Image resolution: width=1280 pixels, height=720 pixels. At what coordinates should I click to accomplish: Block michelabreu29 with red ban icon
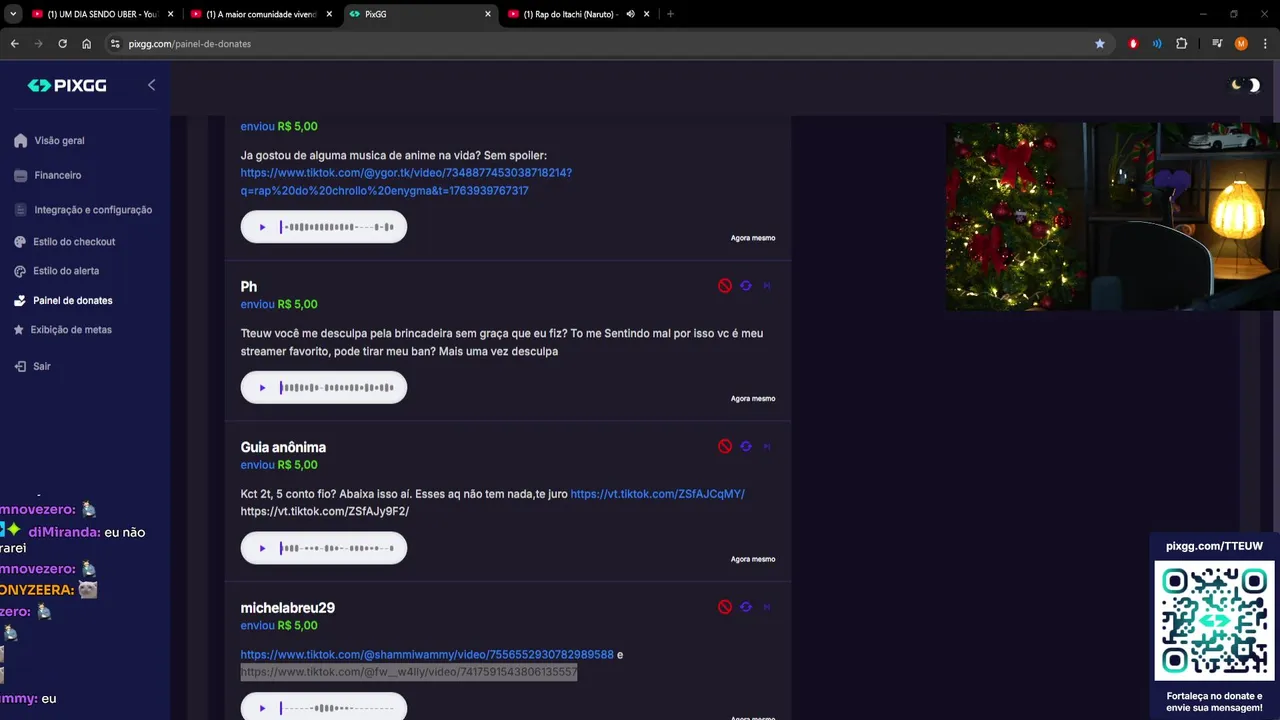click(725, 607)
